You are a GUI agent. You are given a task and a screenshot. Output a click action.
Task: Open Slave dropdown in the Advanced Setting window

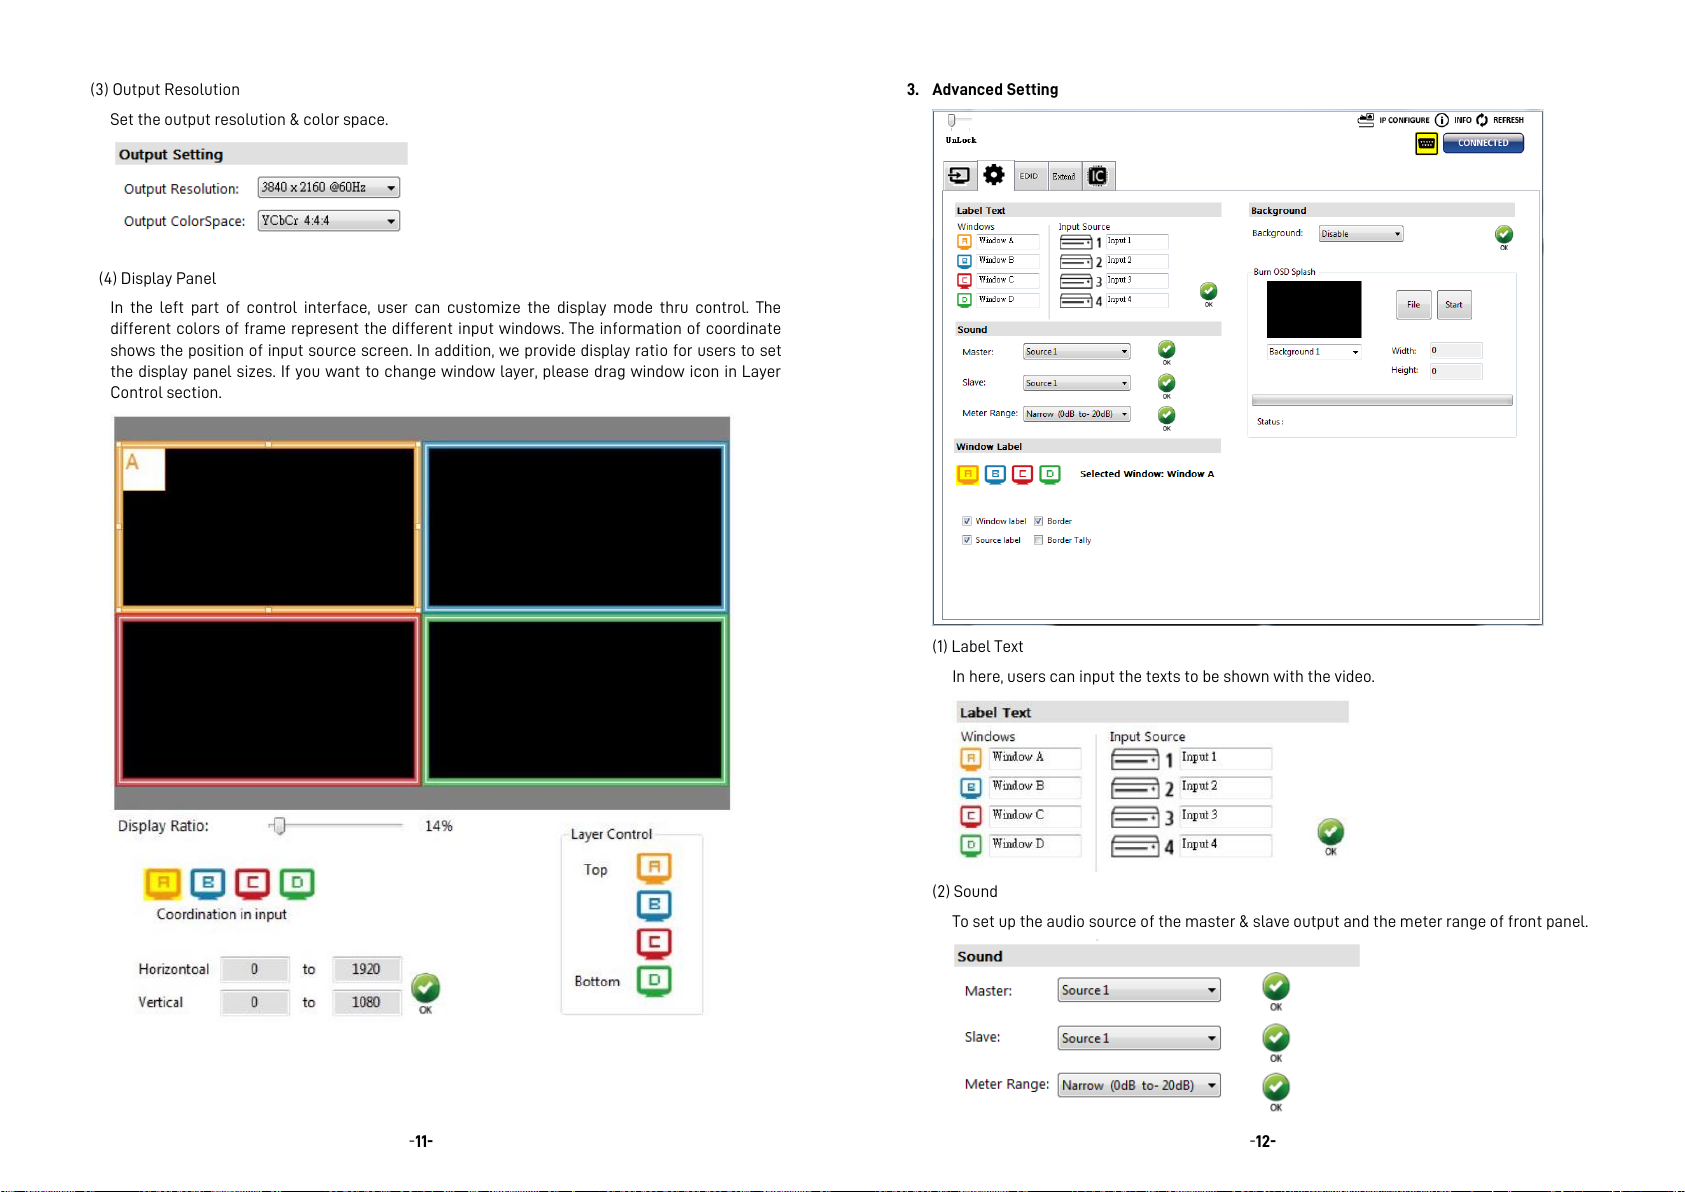click(x=1077, y=383)
